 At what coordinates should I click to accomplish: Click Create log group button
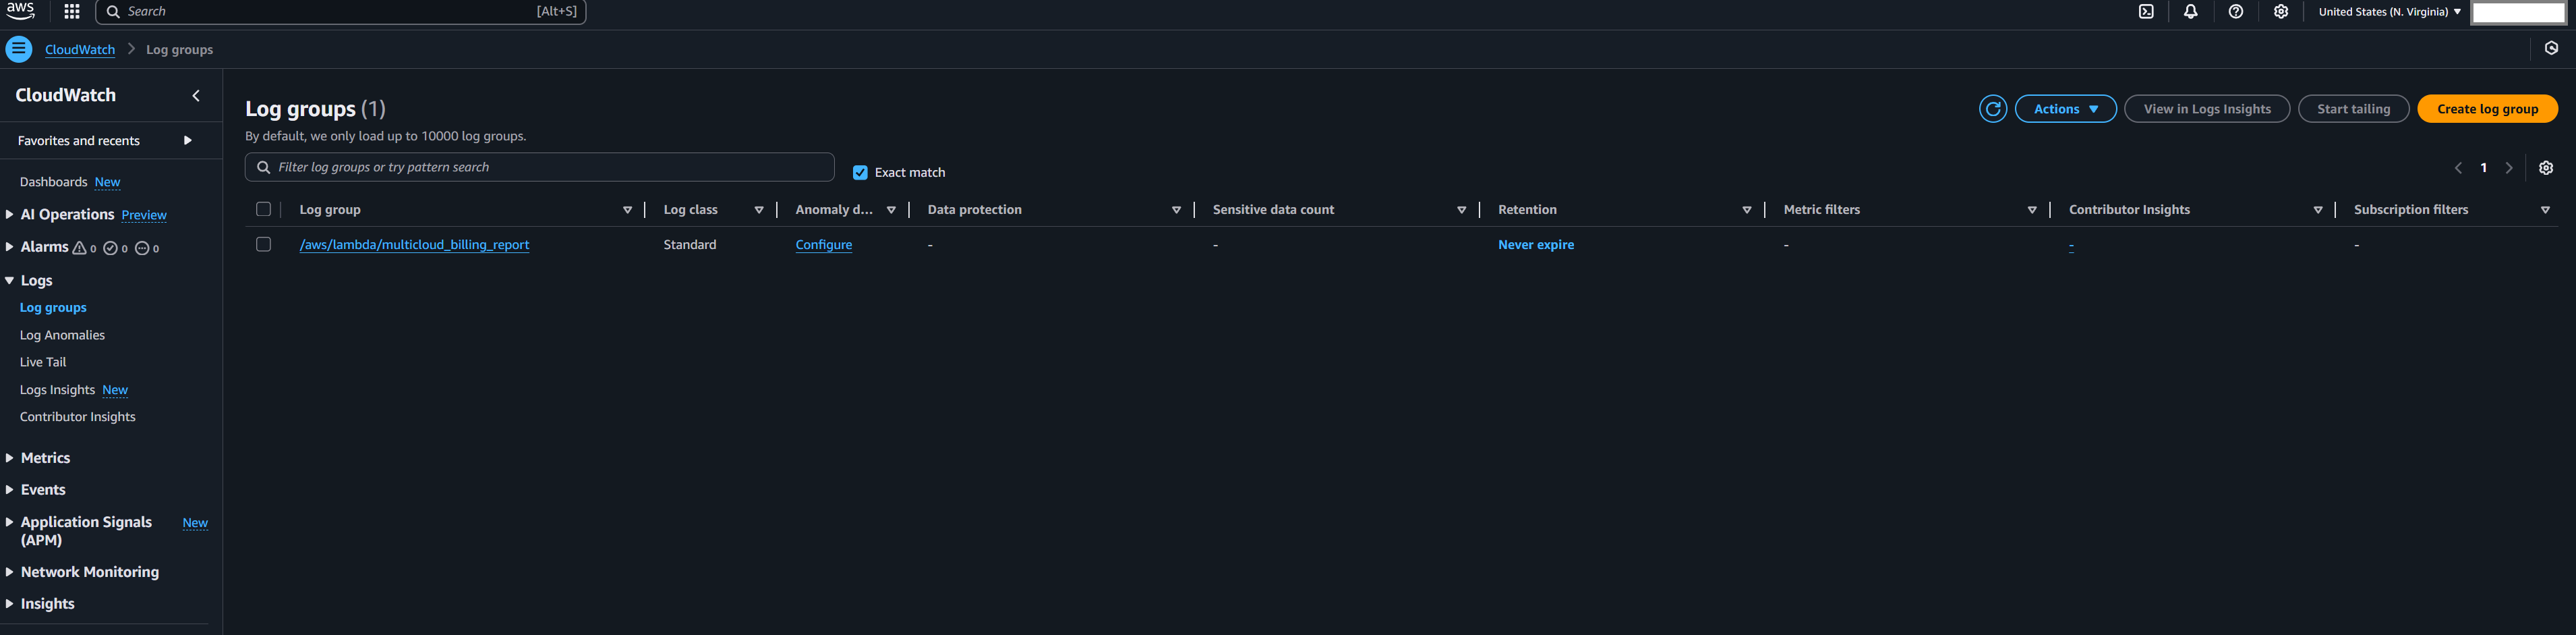[2487, 109]
